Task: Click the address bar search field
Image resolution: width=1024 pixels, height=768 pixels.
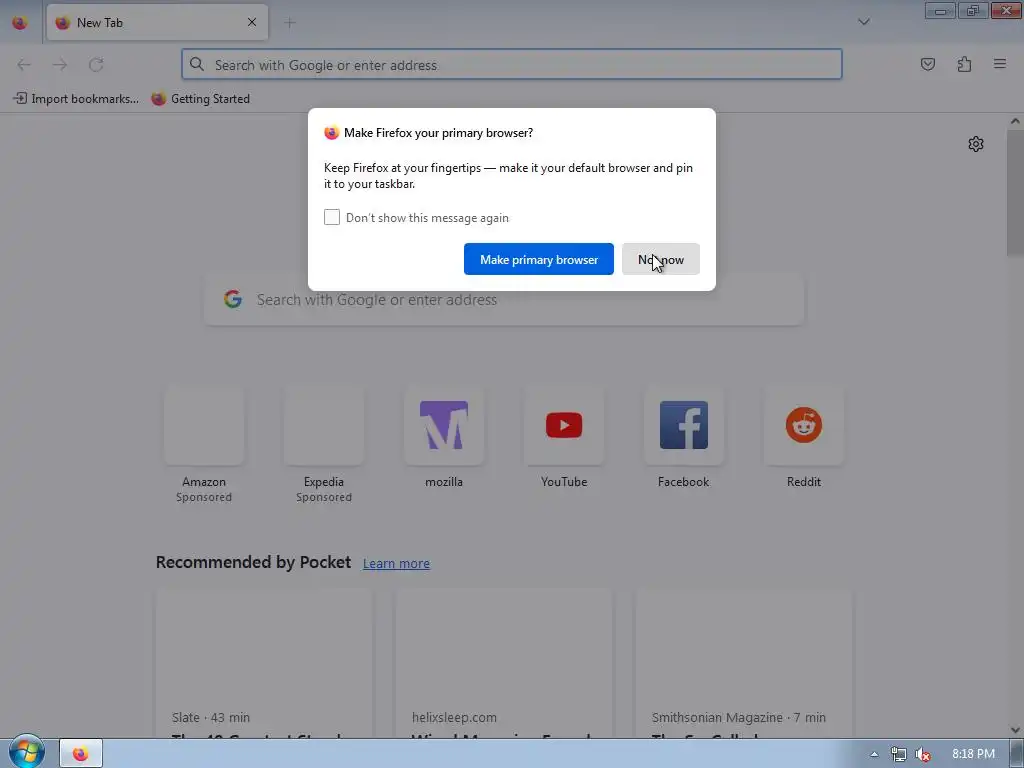Action: (x=512, y=64)
